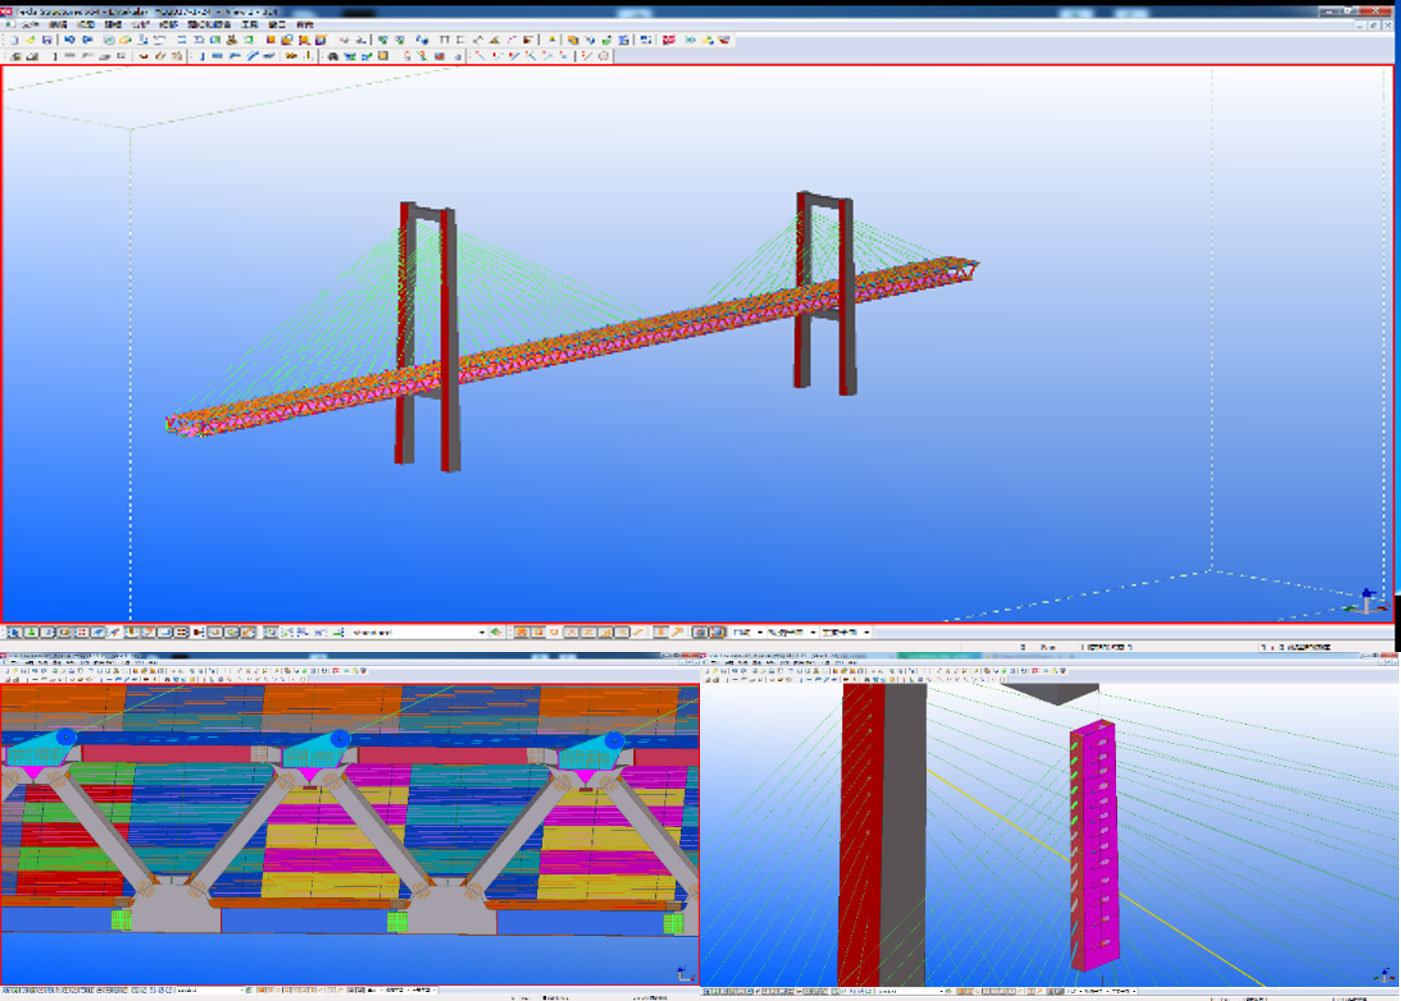Expand the rightmost dropdown in the snapping toolbar
This screenshot has height=1001, width=1401.
[x=866, y=633]
